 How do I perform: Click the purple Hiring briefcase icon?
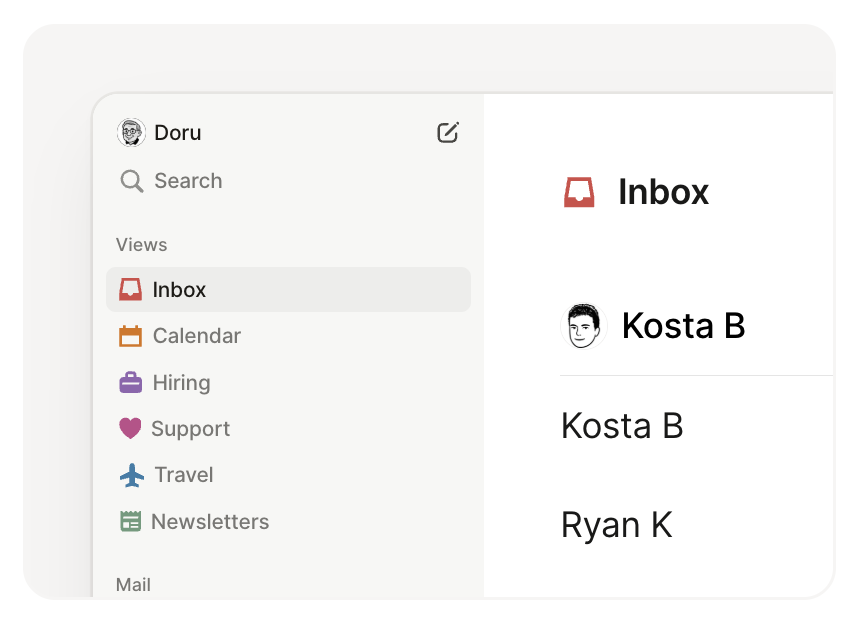coord(130,382)
